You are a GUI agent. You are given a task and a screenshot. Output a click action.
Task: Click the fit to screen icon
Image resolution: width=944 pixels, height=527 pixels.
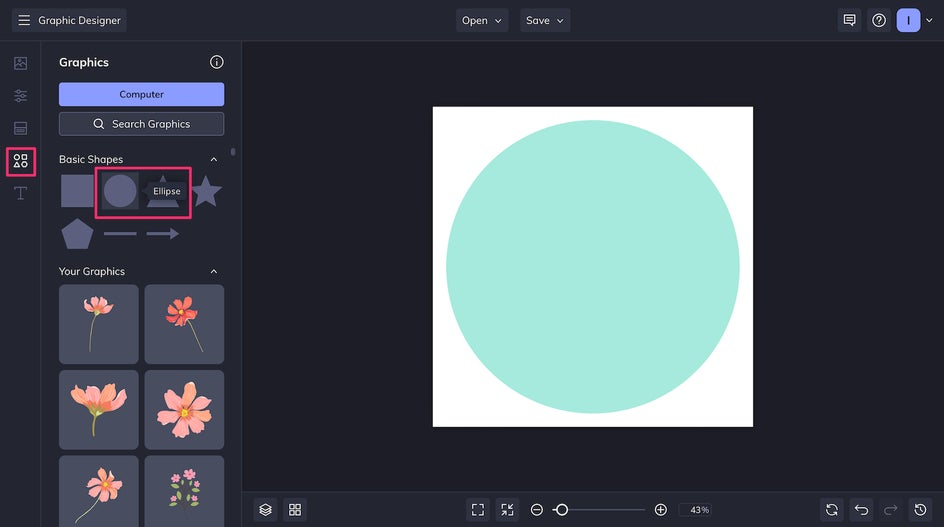[x=478, y=510]
